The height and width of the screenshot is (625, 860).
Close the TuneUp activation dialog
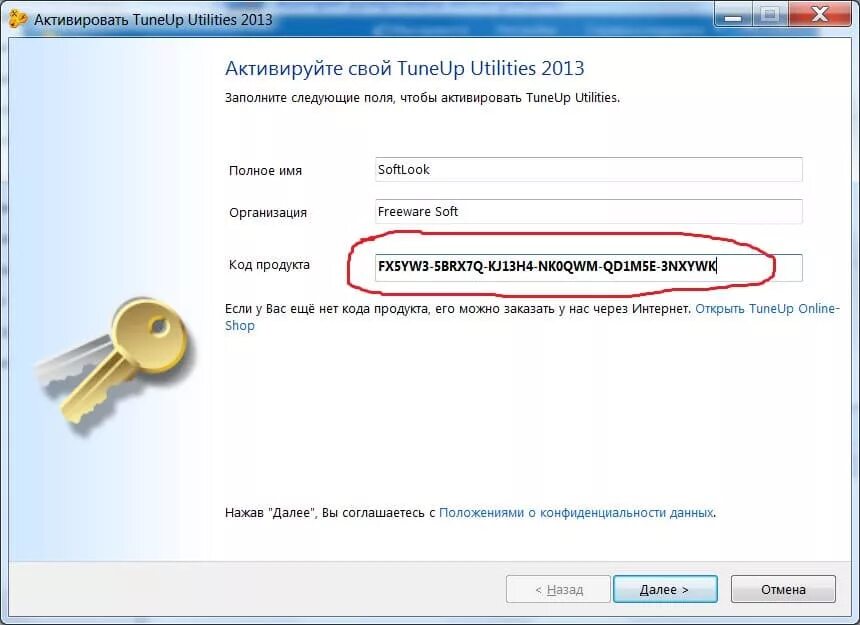(819, 15)
